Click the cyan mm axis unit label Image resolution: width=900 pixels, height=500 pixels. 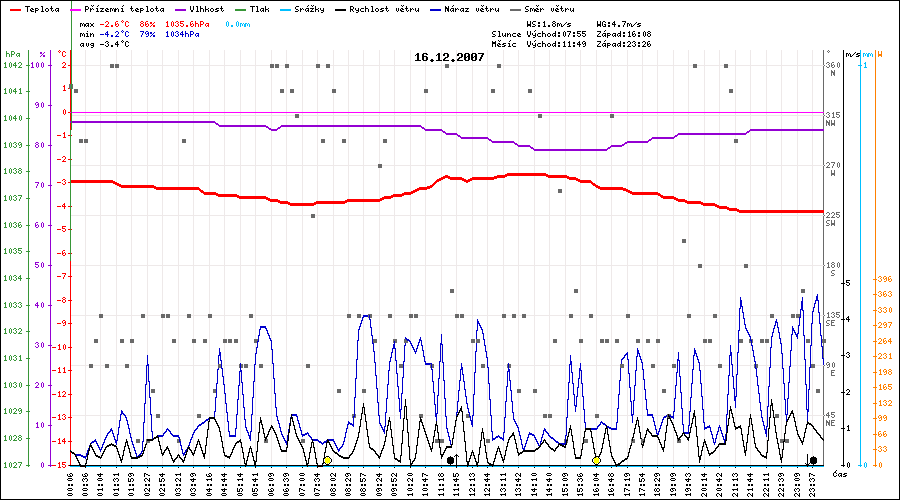pyautogui.click(x=868, y=54)
